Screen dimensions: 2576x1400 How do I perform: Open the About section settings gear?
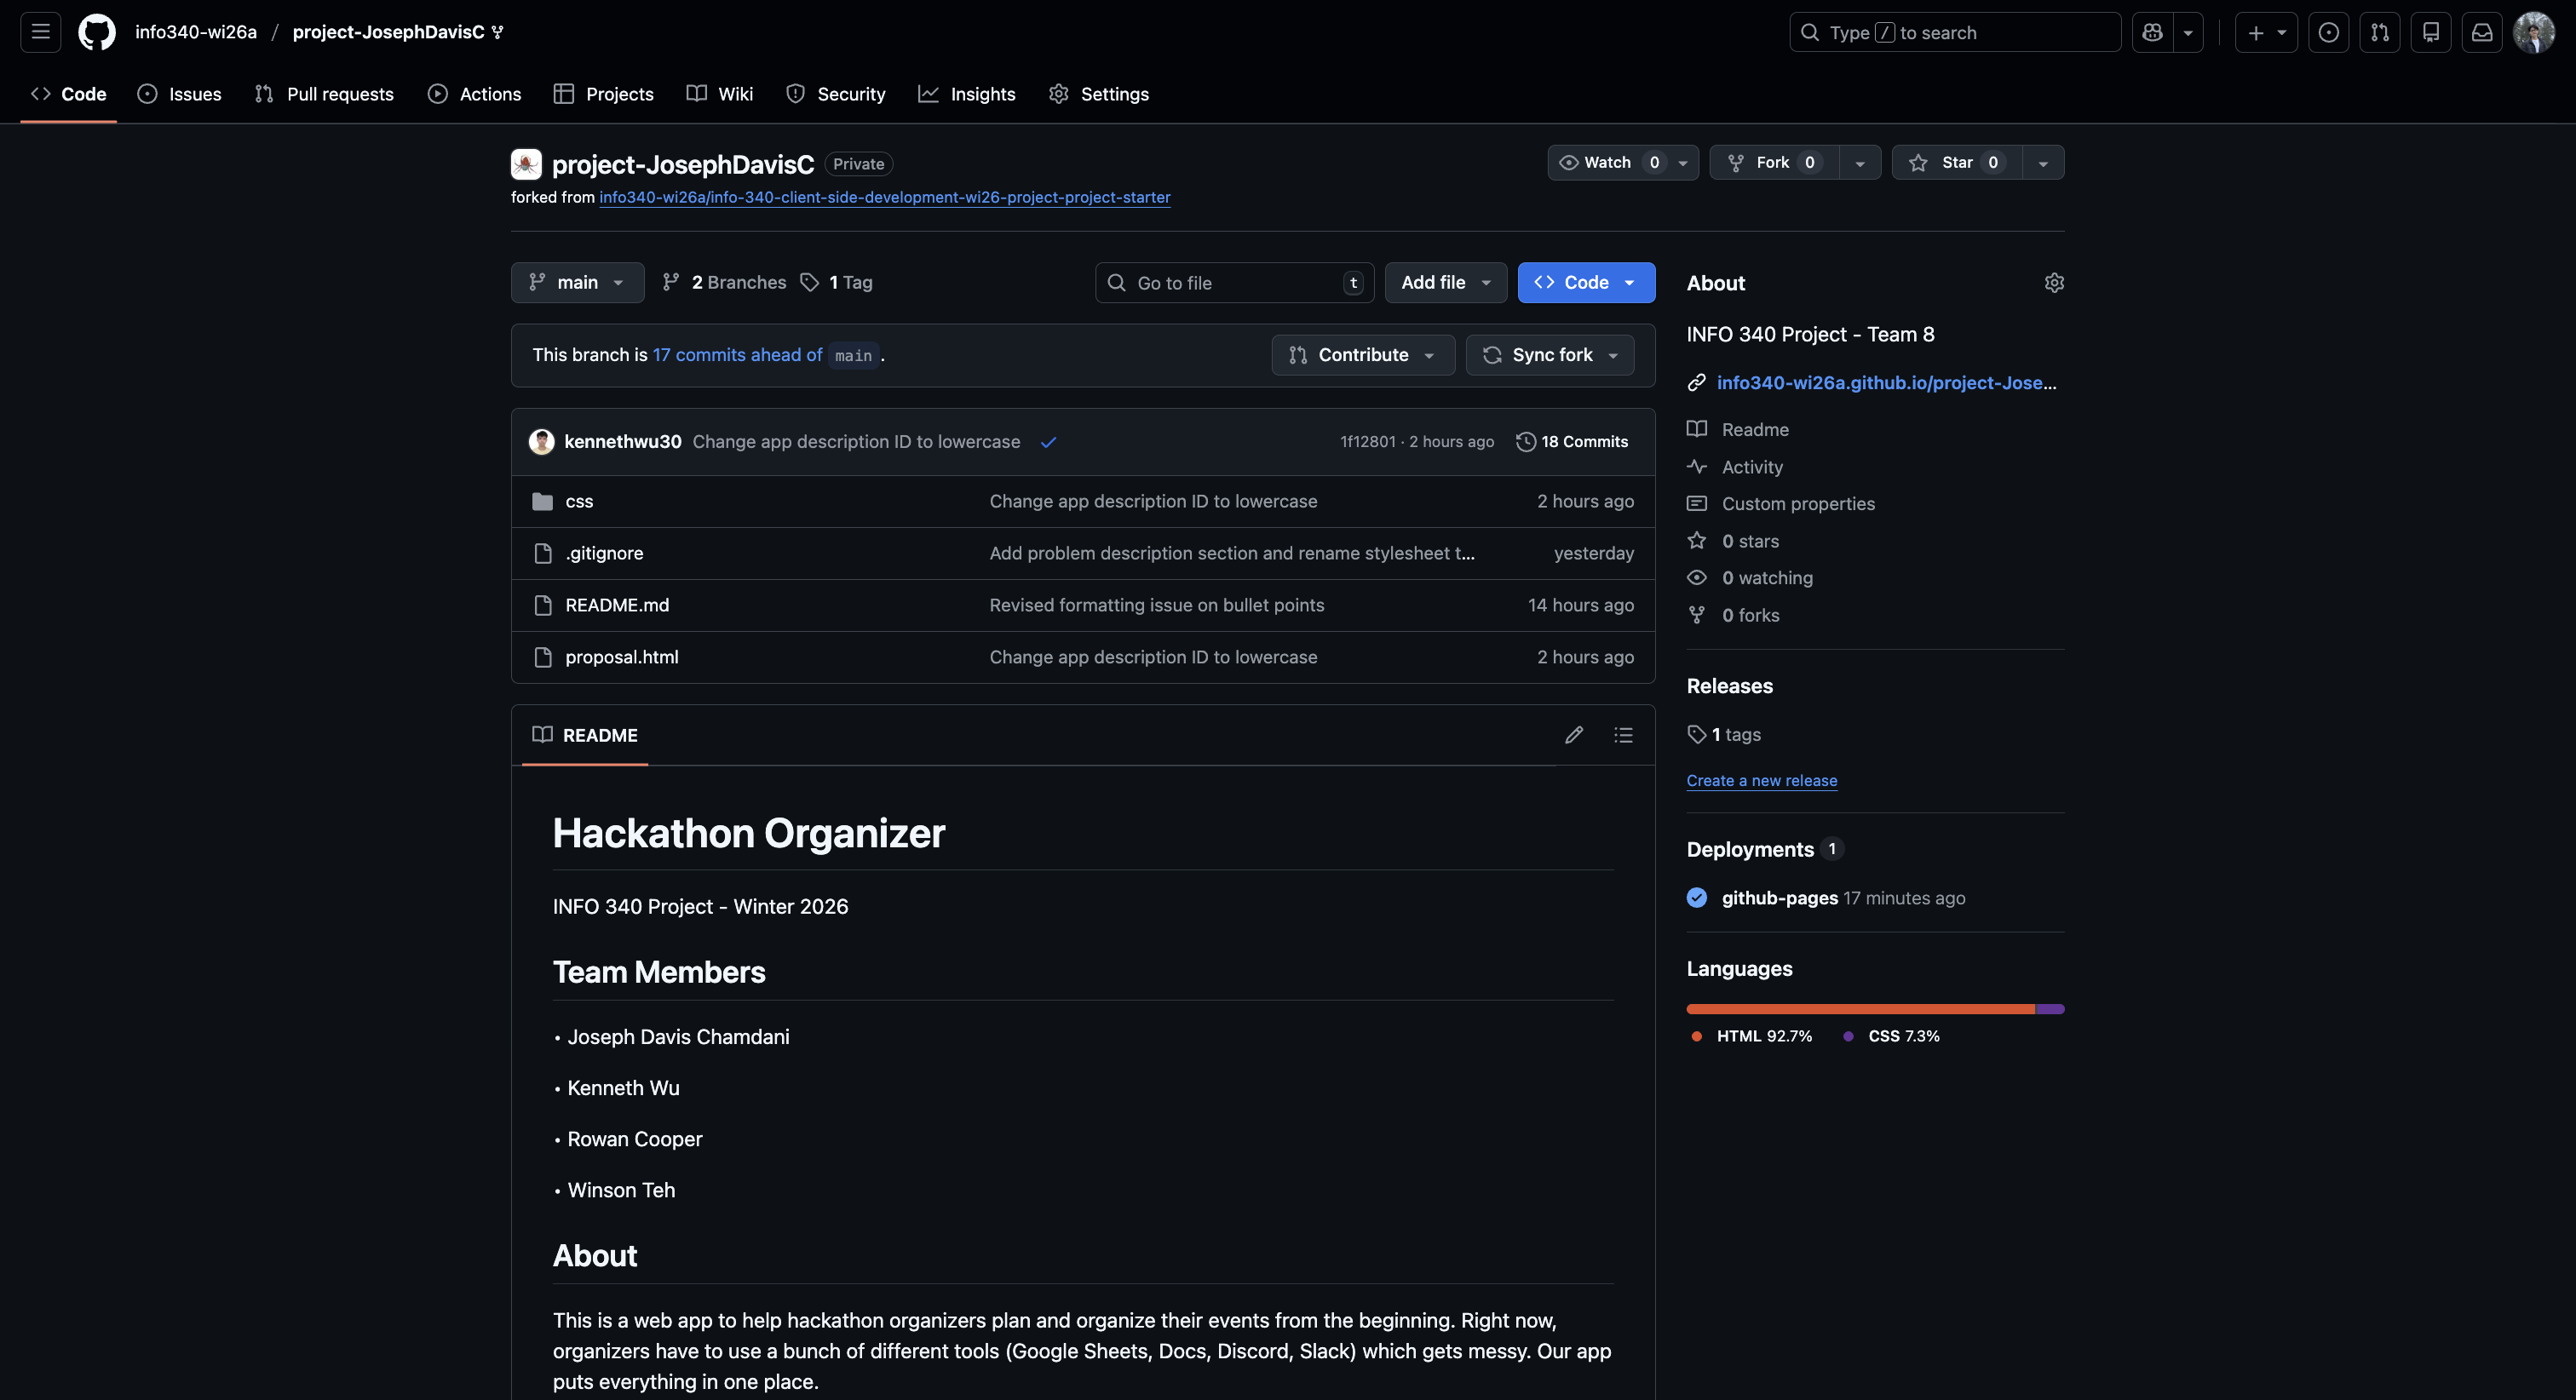click(x=2053, y=282)
